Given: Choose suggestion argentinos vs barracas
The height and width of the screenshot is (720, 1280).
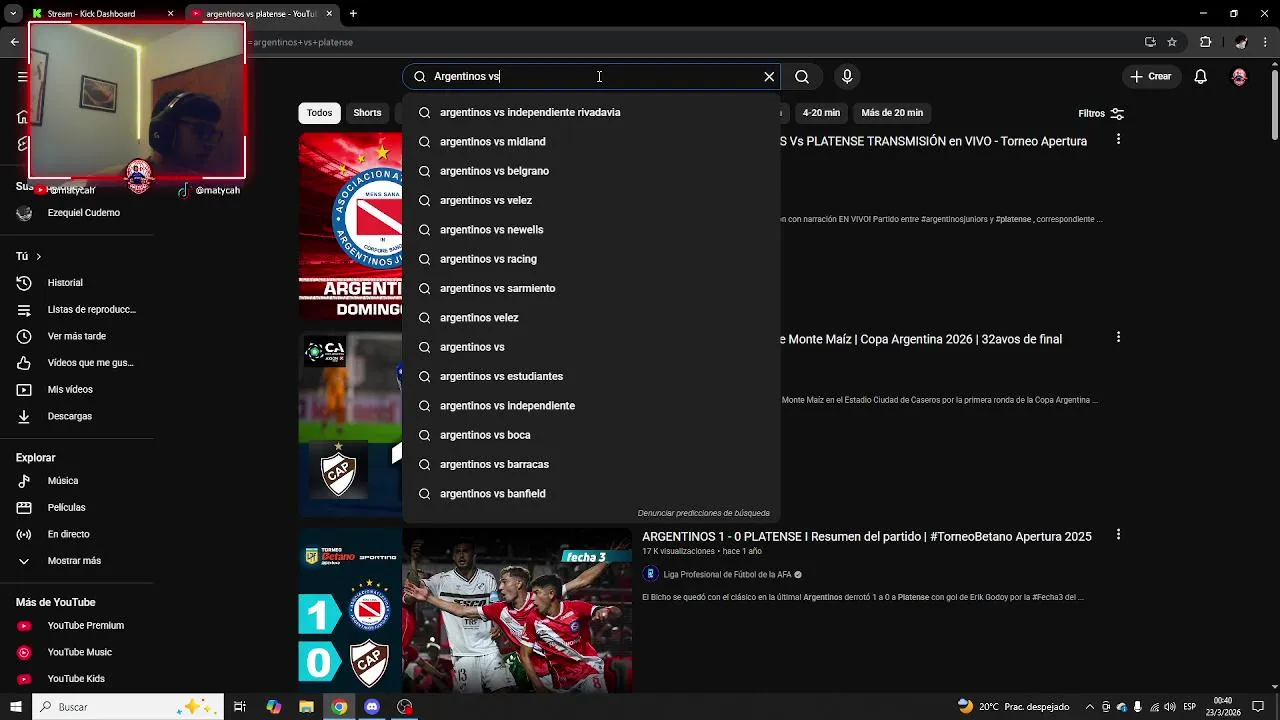Looking at the screenshot, I should pyautogui.click(x=591, y=464).
